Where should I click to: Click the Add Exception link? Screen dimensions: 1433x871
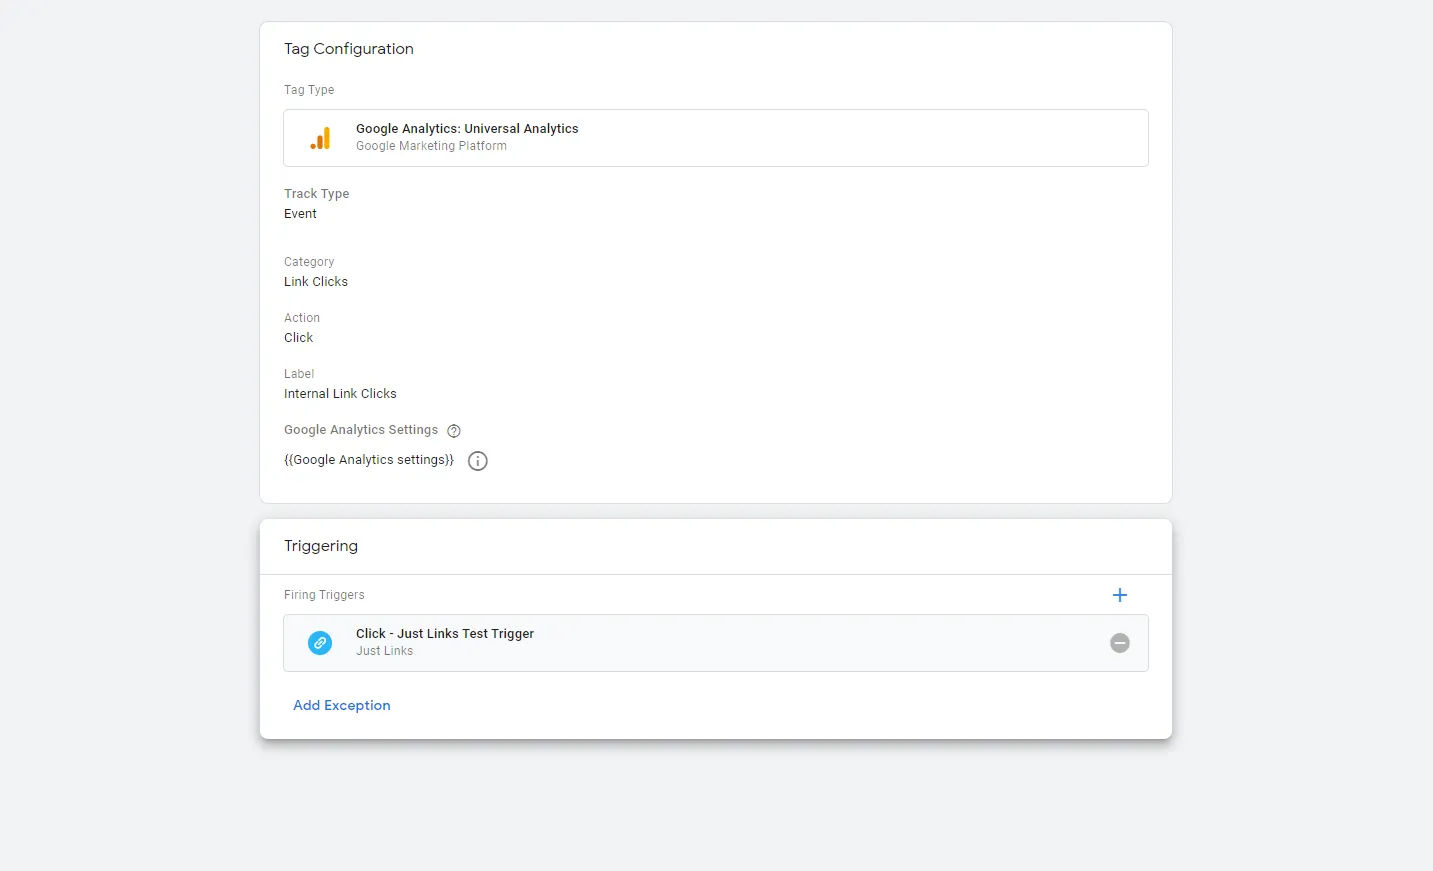[342, 706]
